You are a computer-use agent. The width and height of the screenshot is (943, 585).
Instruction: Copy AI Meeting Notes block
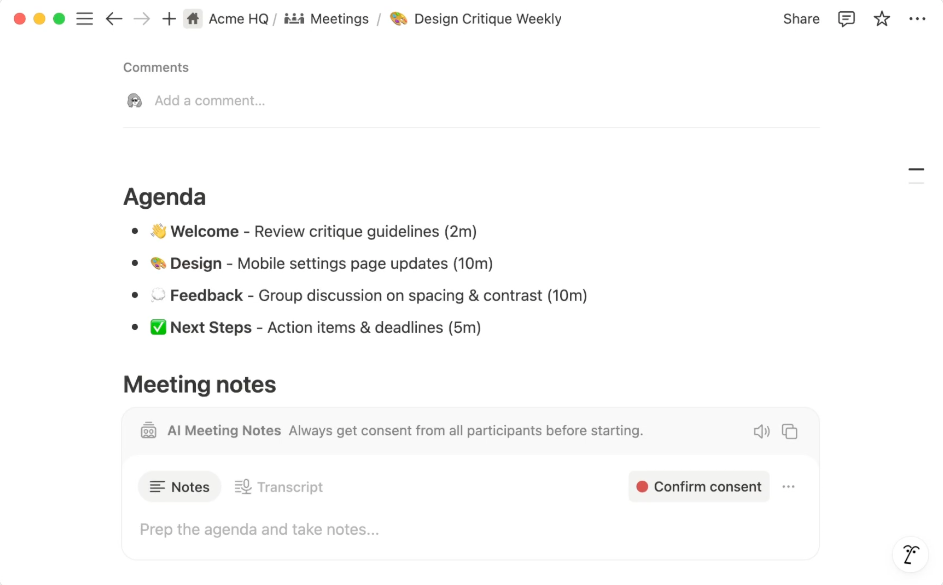click(x=790, y=431)
